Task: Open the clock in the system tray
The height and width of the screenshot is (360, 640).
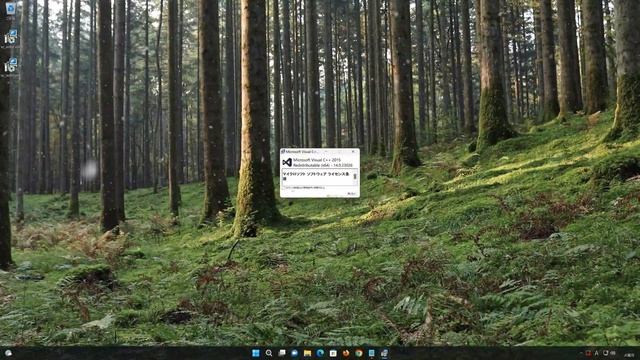Action: coord(629,355)
